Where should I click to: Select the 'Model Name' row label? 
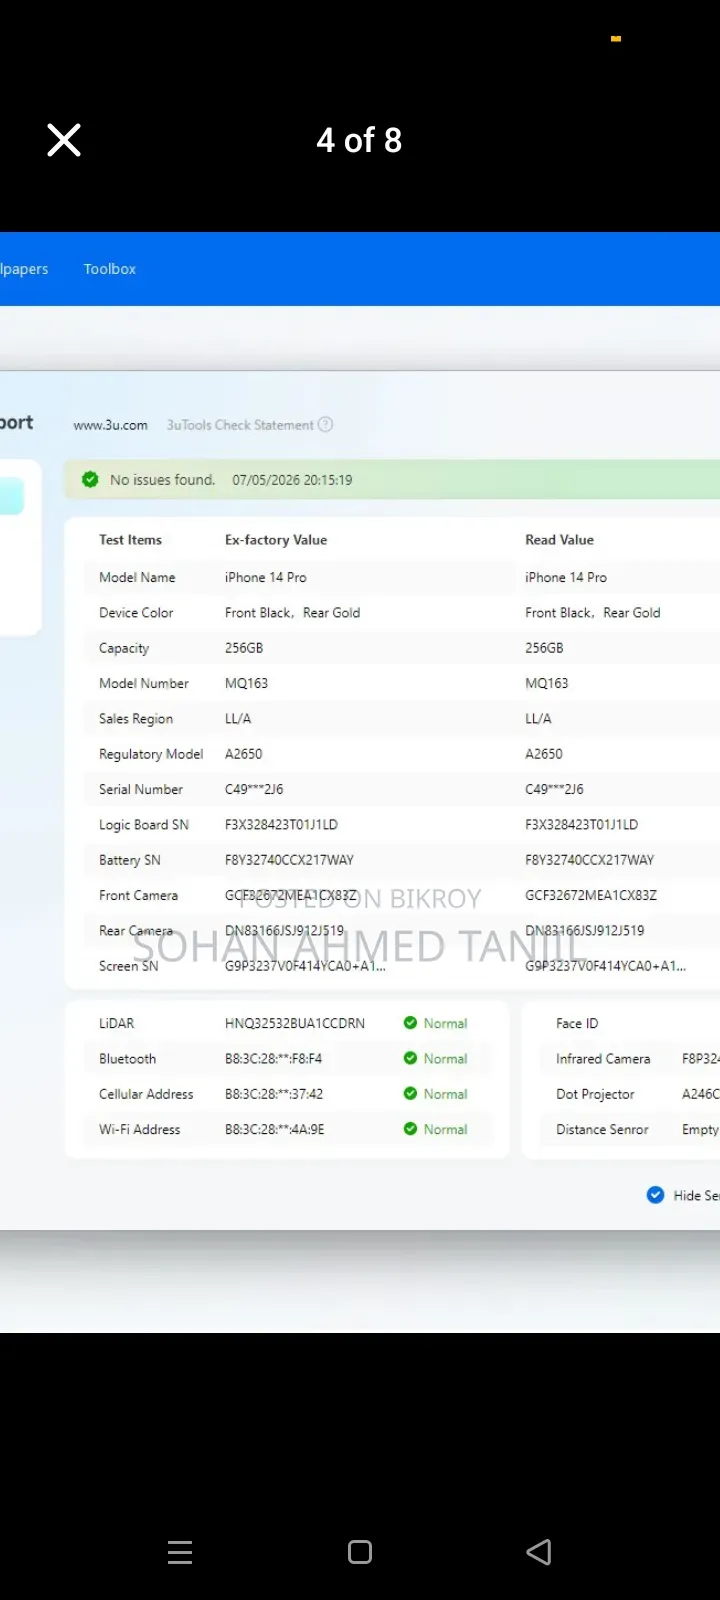tap(137, 577)
